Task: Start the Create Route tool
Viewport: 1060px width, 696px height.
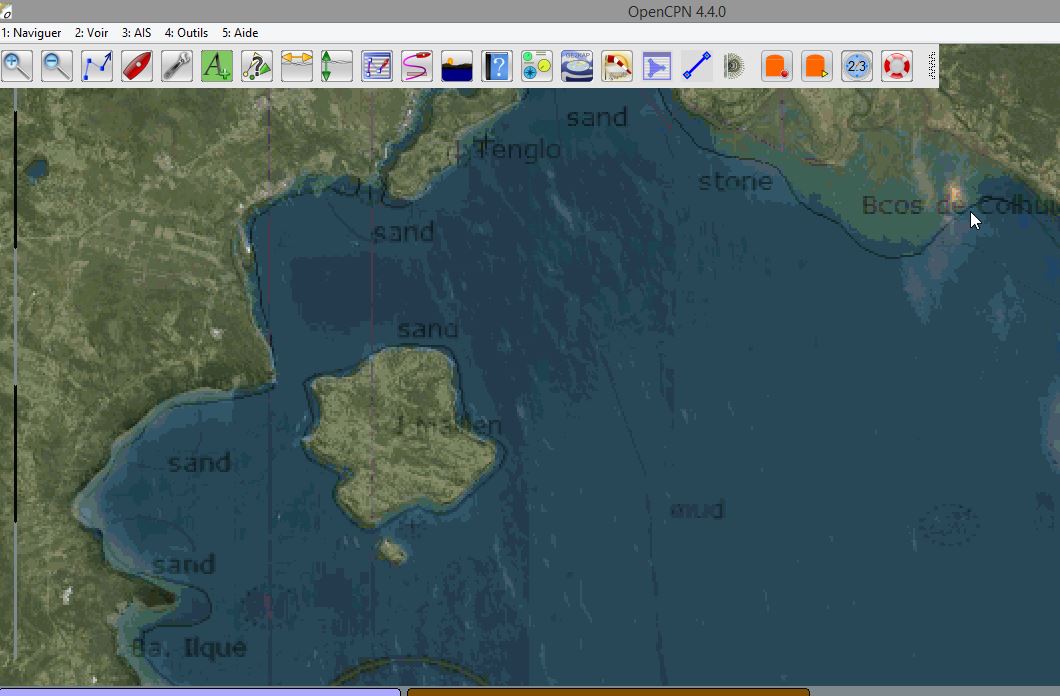Action: pos(97,66)
